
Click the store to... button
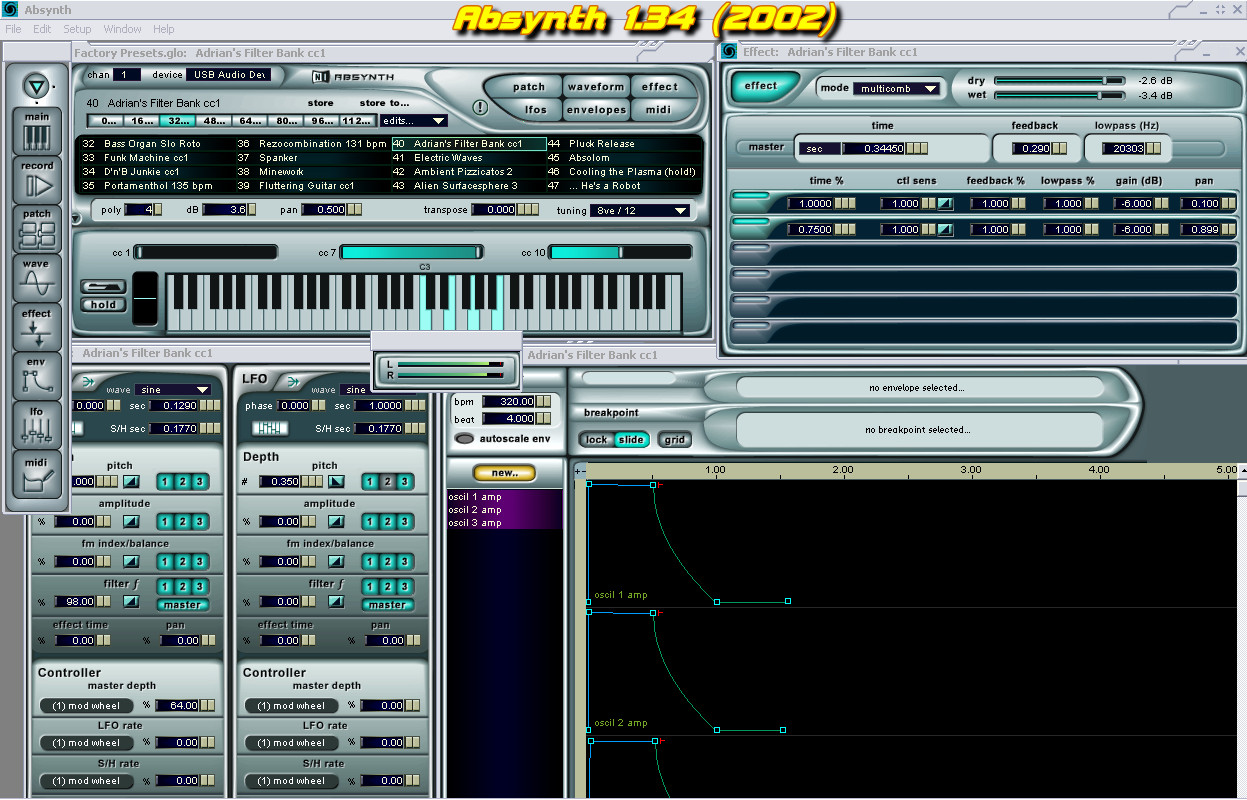[x=385, y=103]
